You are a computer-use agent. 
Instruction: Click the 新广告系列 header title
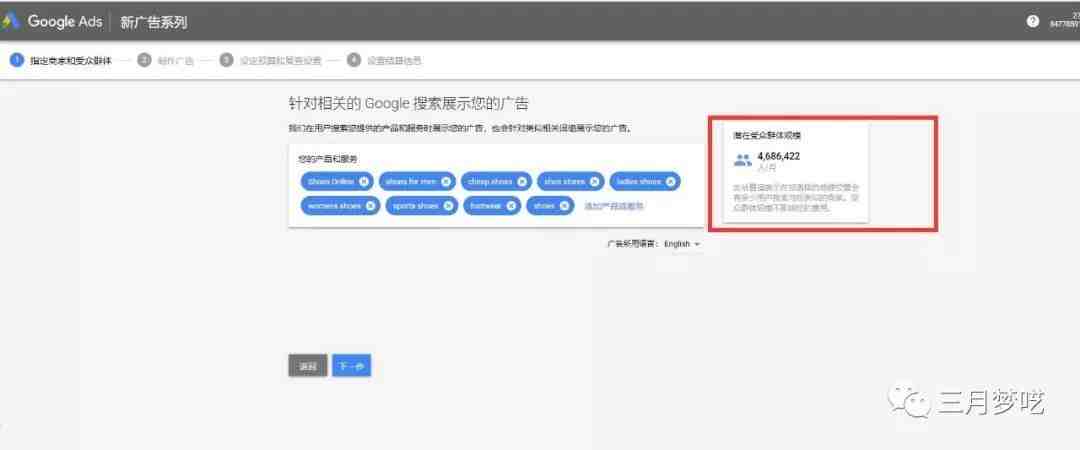click(x=154, y=22)
